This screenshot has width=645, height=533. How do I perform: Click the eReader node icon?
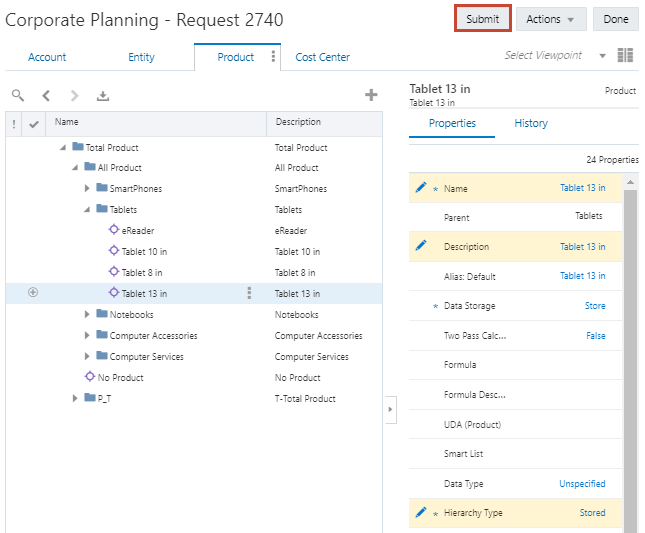click(x=114, y=229)
